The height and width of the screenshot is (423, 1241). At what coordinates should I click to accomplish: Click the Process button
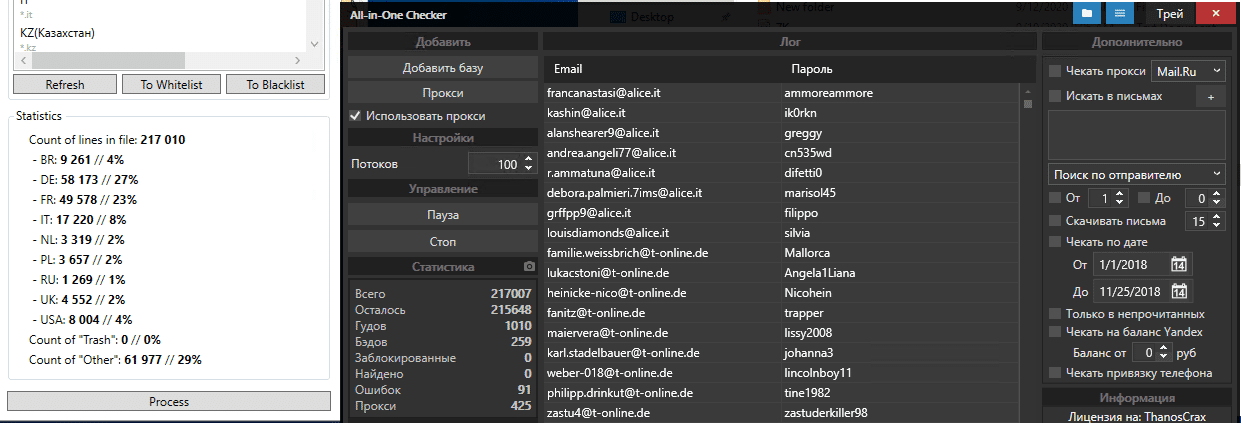click(169, 401)
